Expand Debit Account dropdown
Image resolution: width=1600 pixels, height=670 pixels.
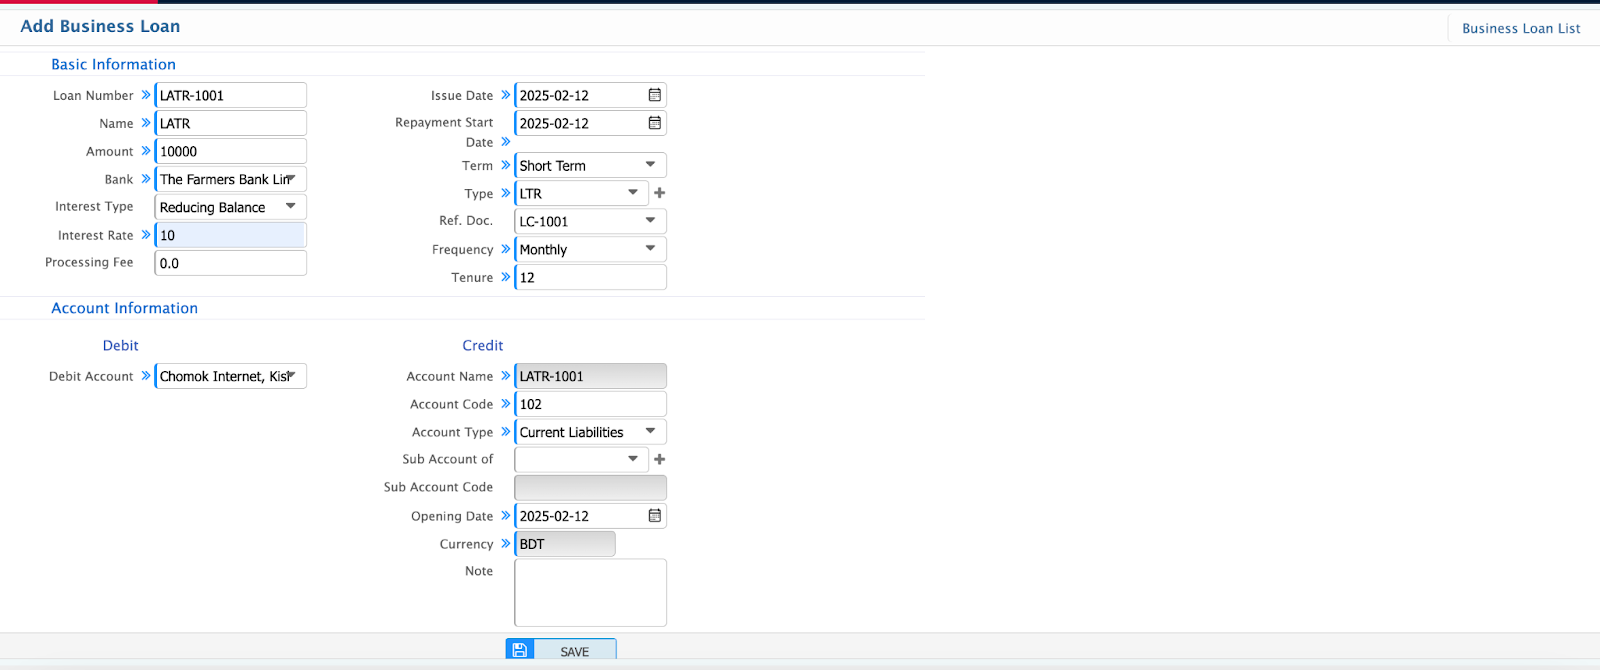(230, 376)
